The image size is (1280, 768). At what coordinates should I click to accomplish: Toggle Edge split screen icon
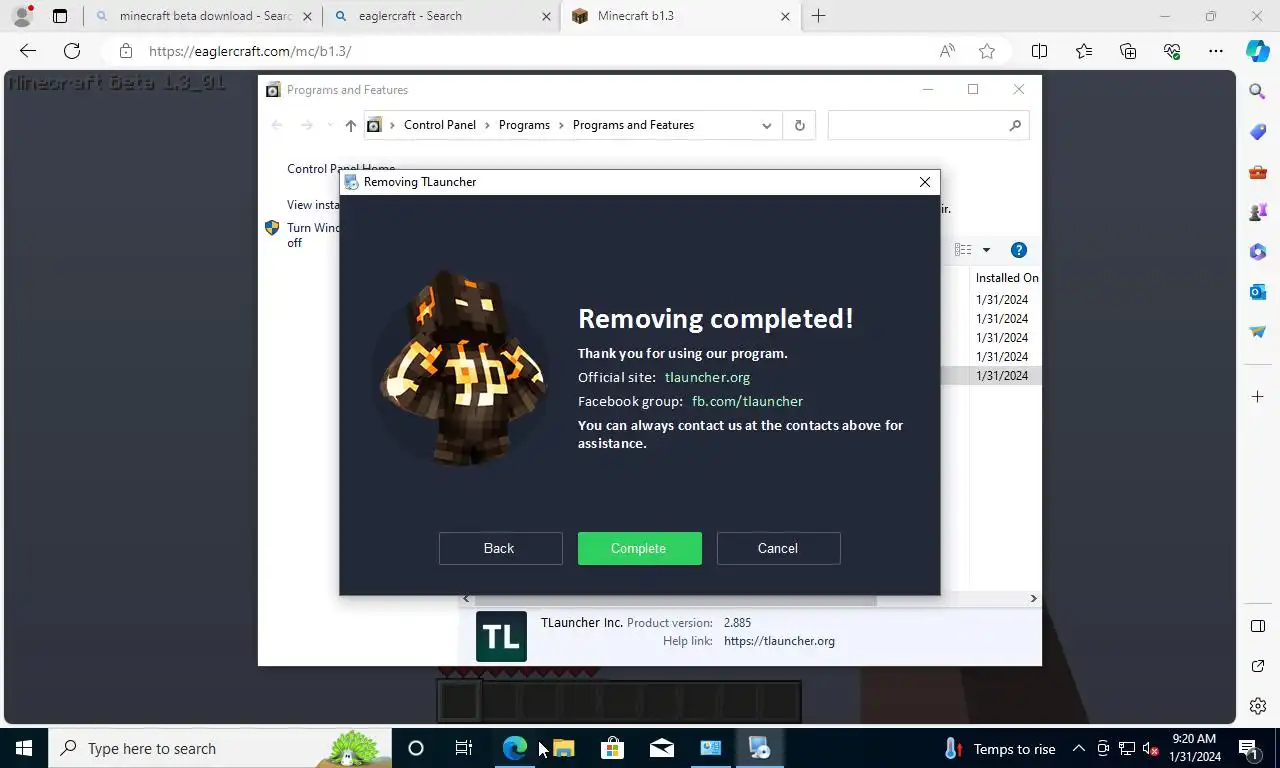1039,51
